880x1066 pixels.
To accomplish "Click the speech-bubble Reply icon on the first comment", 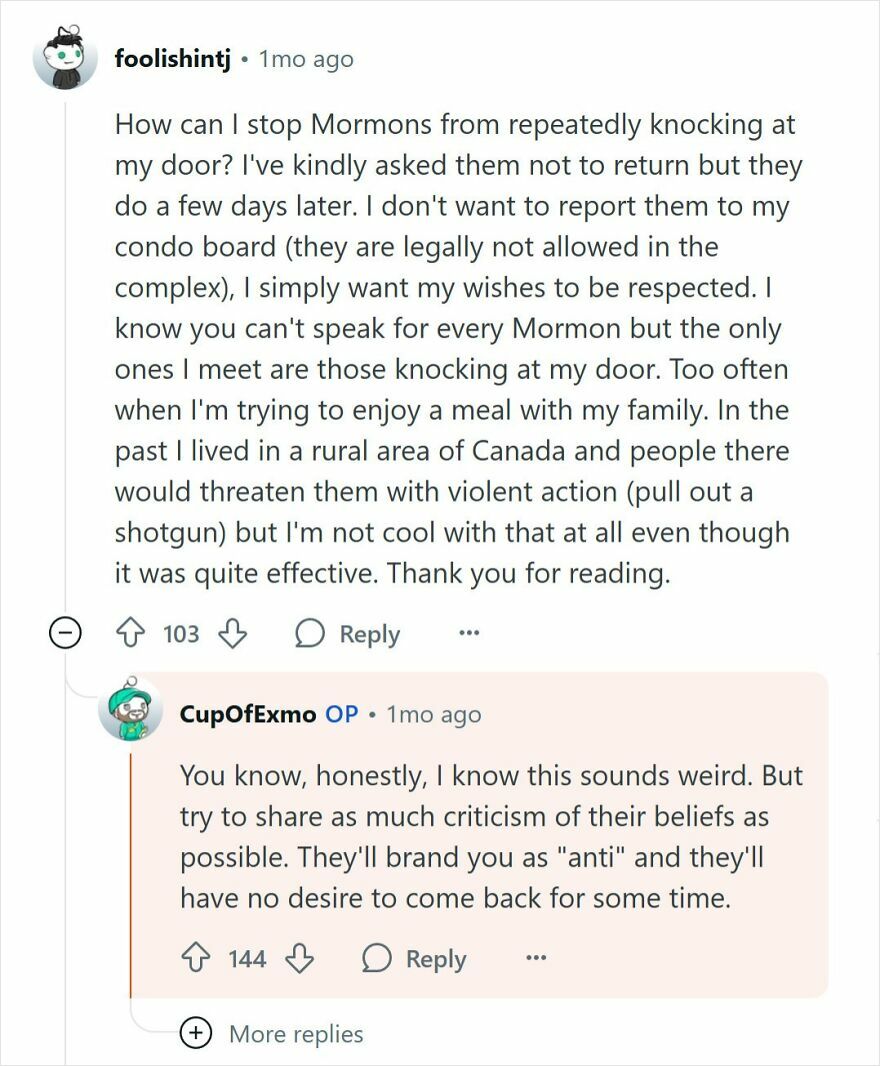I will (311, 633).
